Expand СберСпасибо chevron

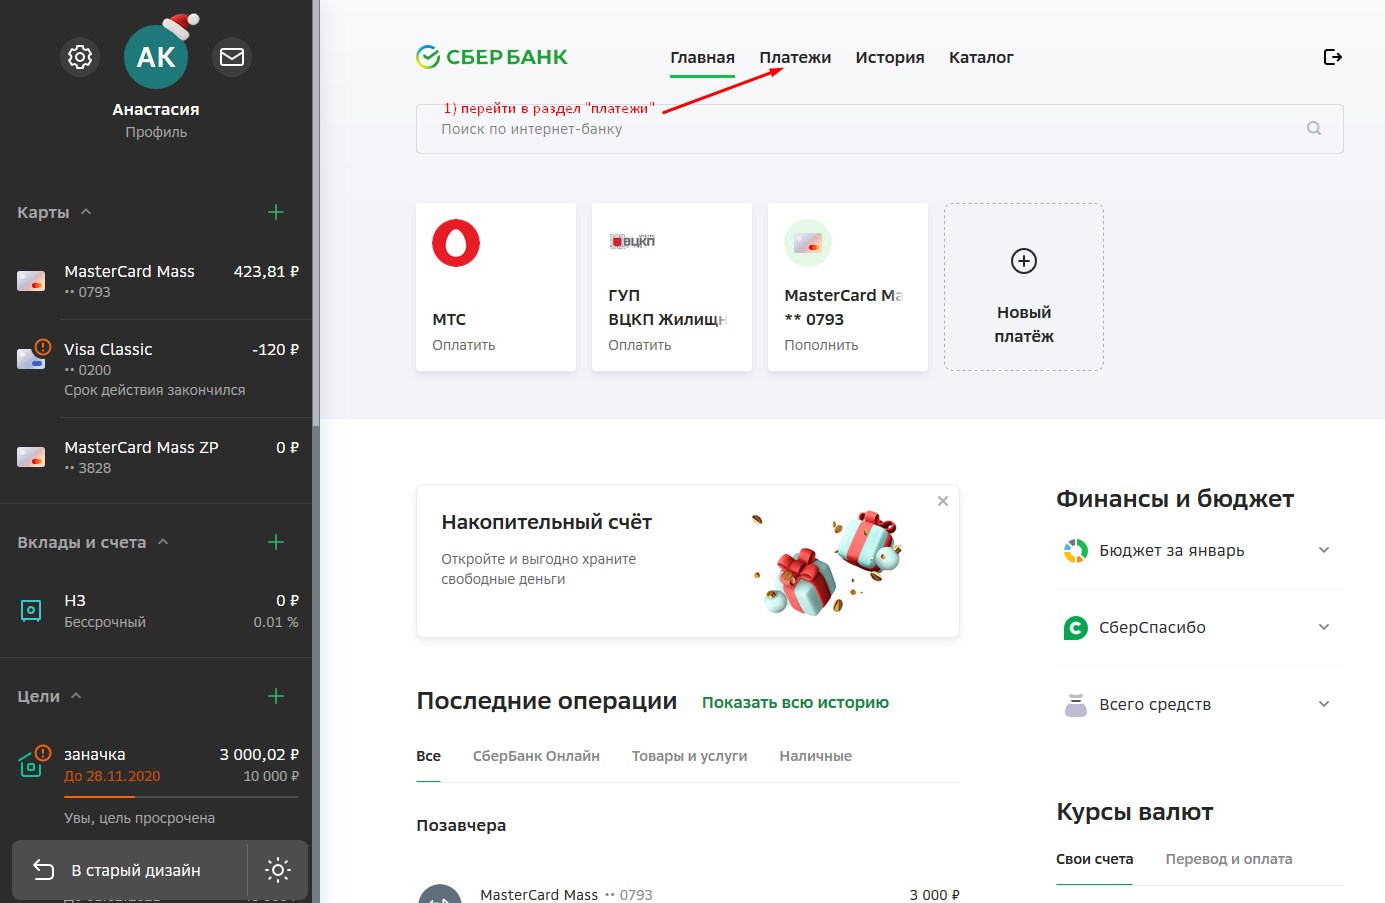tap(1324, 627)
